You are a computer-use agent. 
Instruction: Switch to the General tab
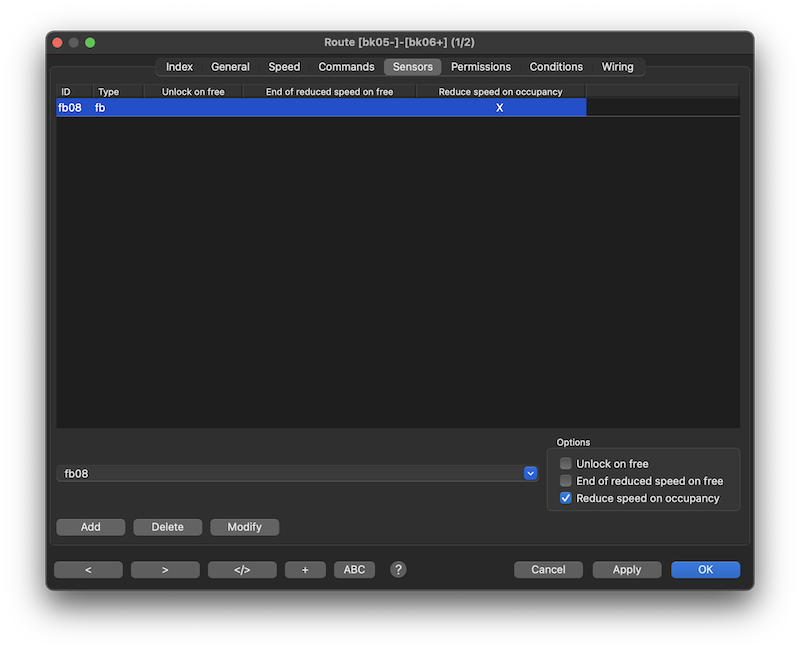(230, 67)
